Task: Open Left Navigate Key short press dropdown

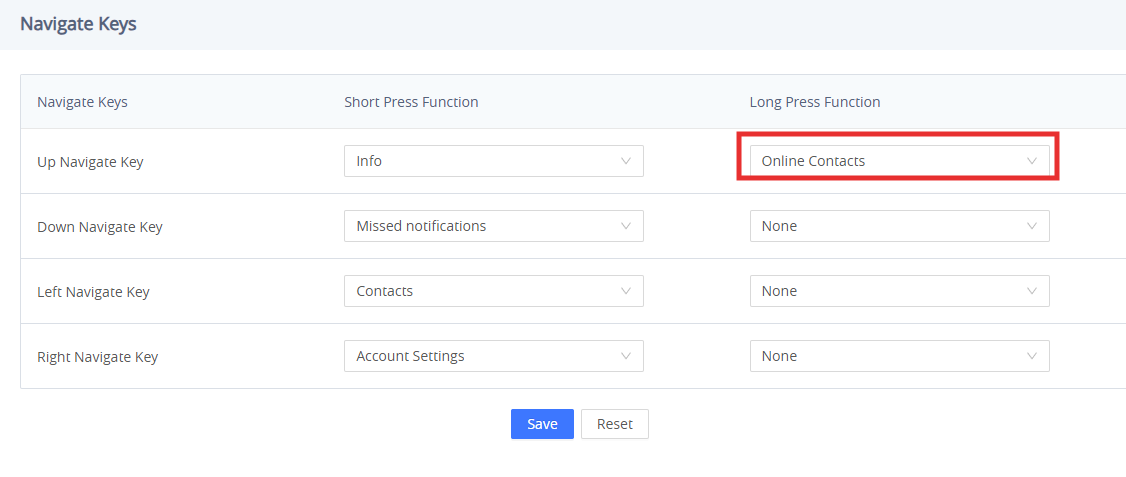Action: 493,291
